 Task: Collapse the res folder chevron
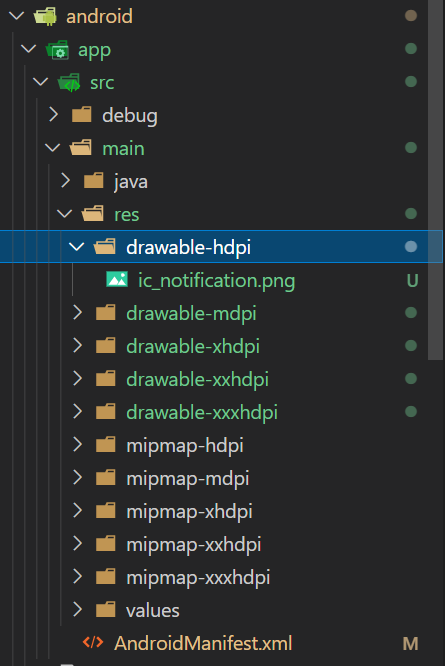click(65, 213)
